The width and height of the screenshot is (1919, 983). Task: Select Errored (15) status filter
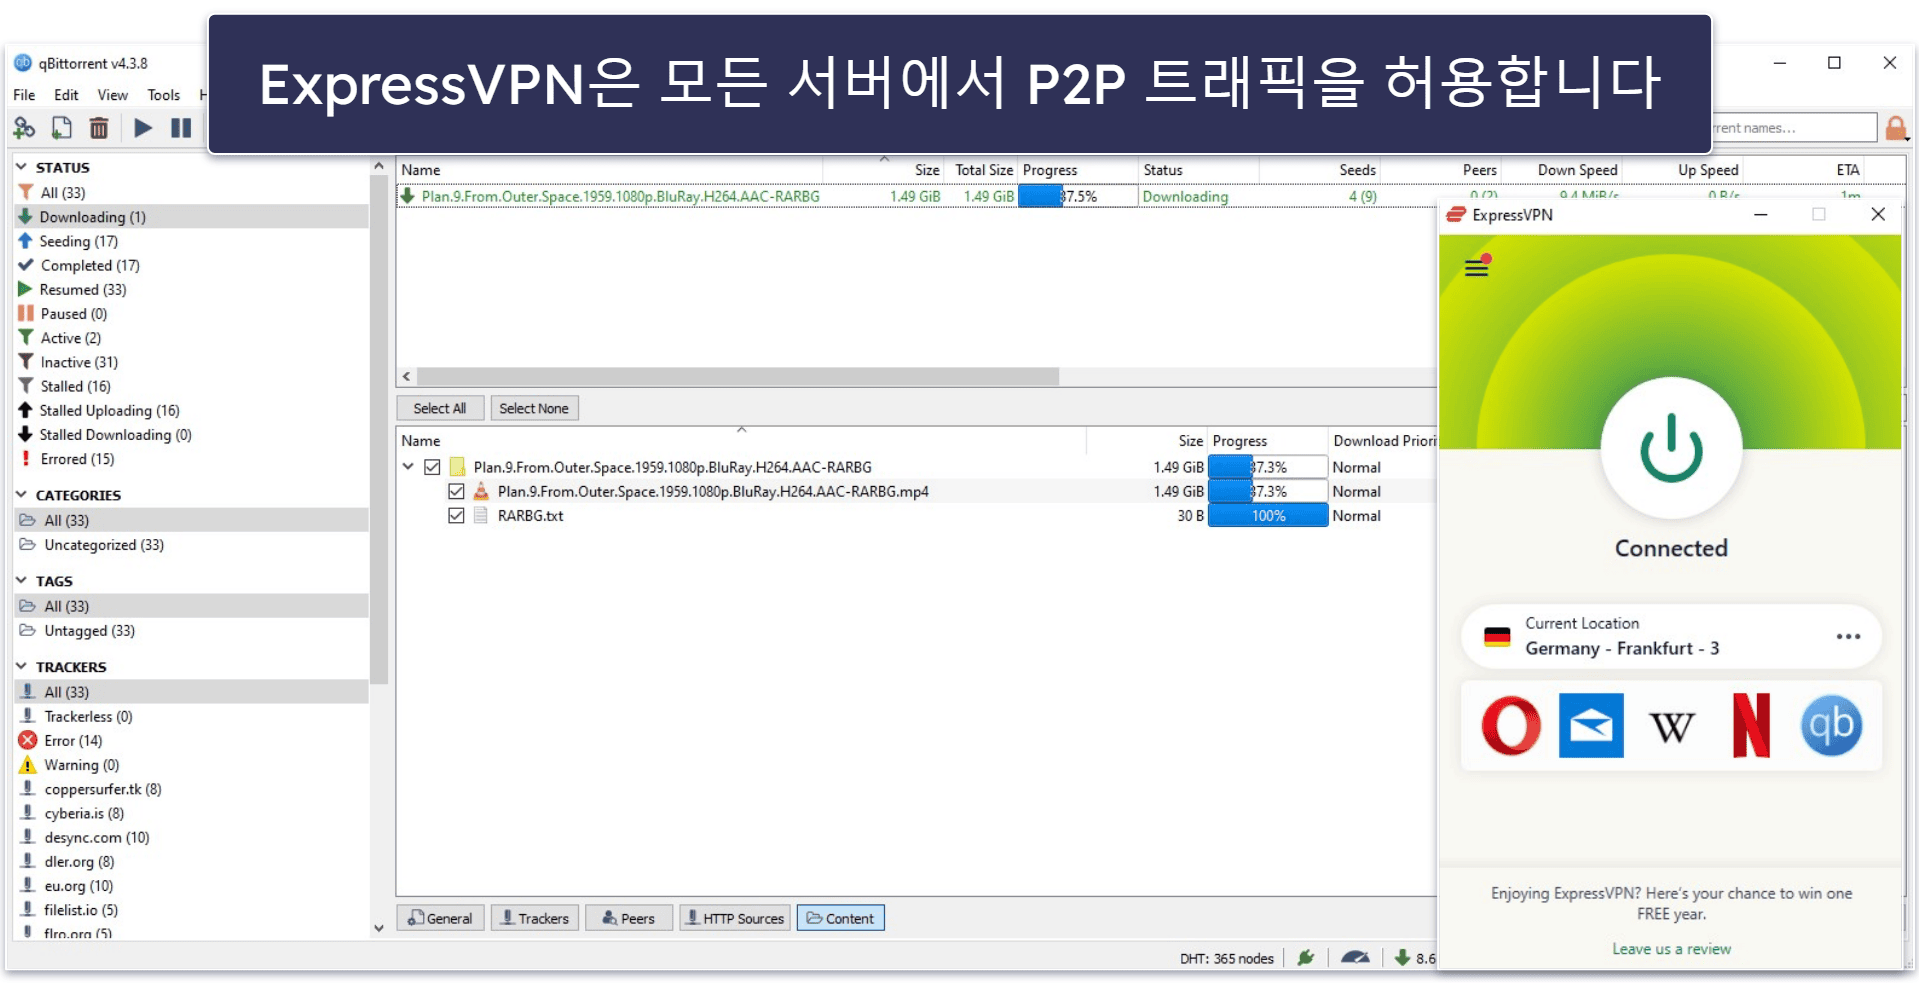coord(191,459)
